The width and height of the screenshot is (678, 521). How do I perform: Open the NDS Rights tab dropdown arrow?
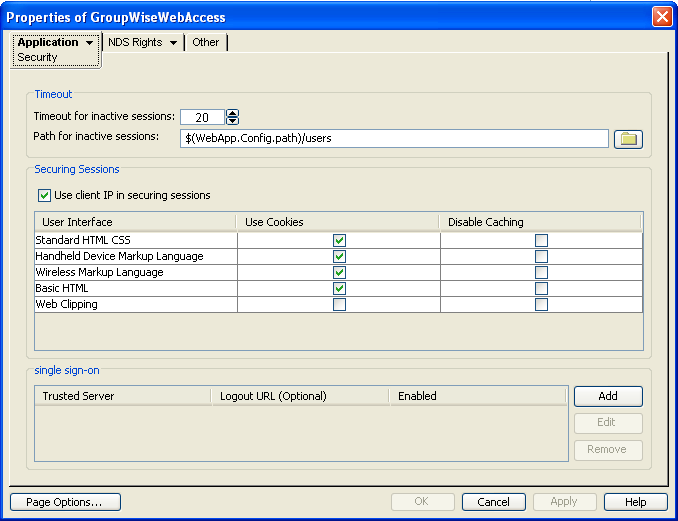(173, 43)
